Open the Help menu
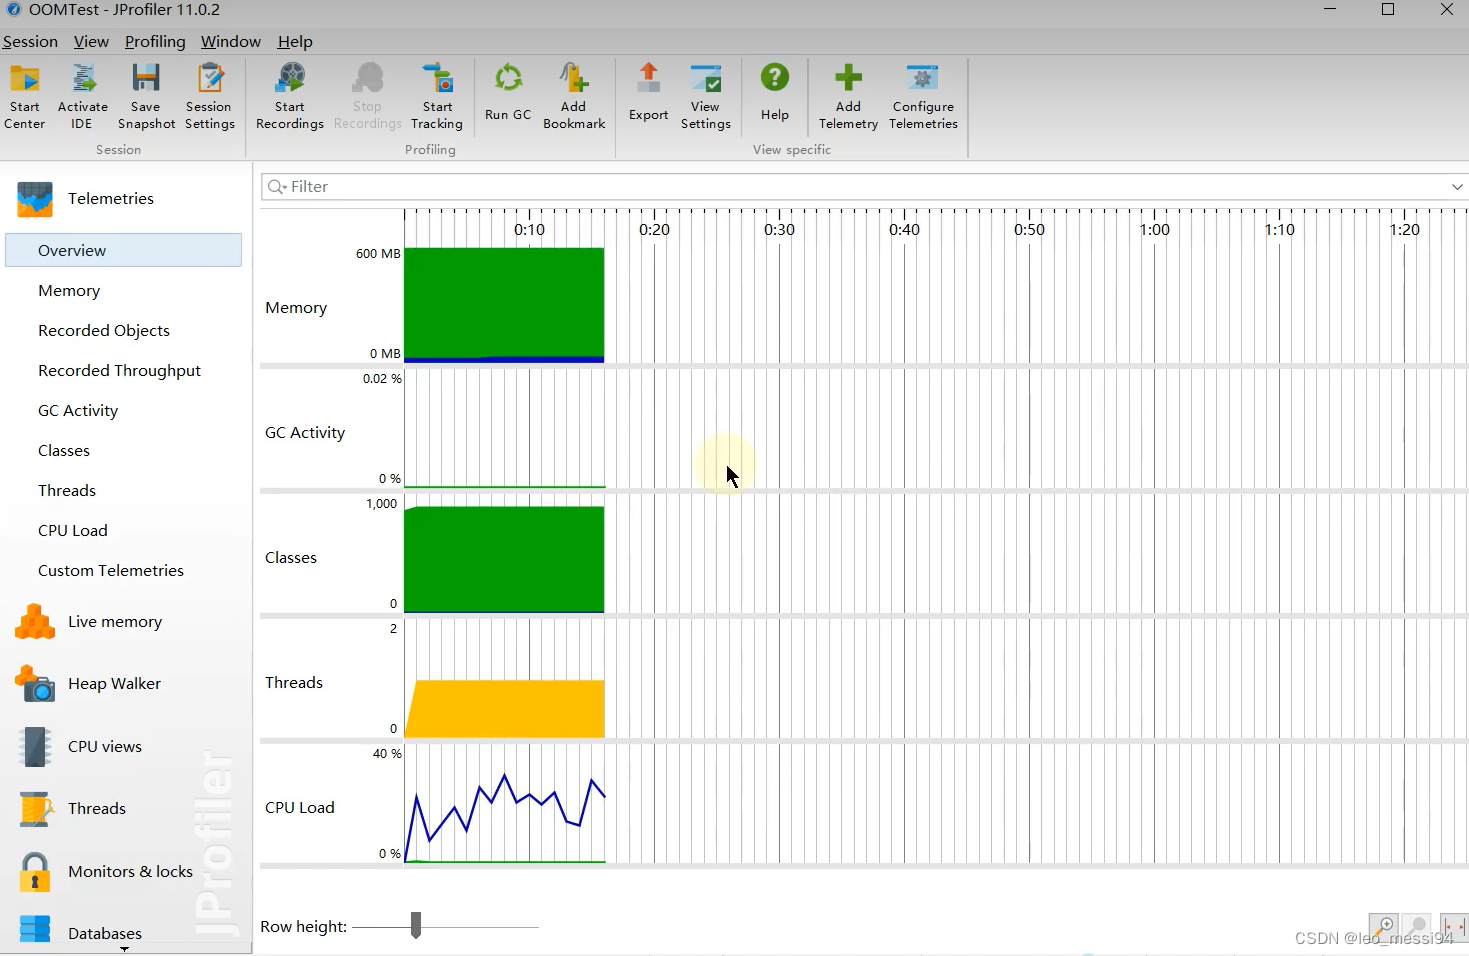The image size is (1469, 956). point(295,42)
